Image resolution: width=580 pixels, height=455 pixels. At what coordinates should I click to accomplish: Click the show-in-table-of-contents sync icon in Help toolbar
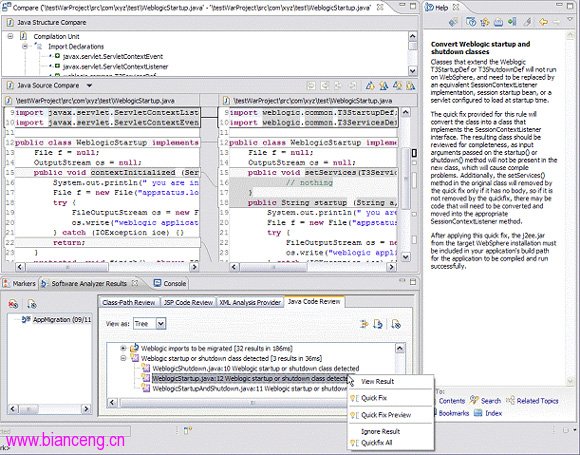(x=485, y=22)
